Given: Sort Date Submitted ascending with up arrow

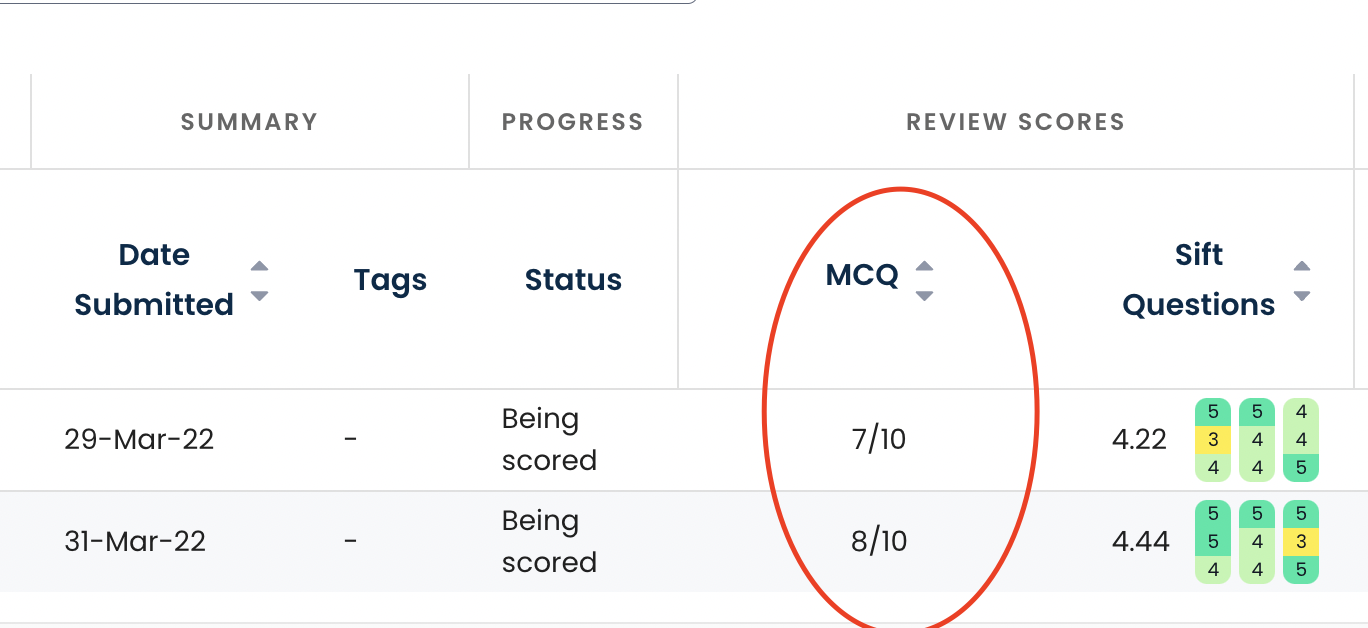Looking at the screenshot, I should 259,266.
